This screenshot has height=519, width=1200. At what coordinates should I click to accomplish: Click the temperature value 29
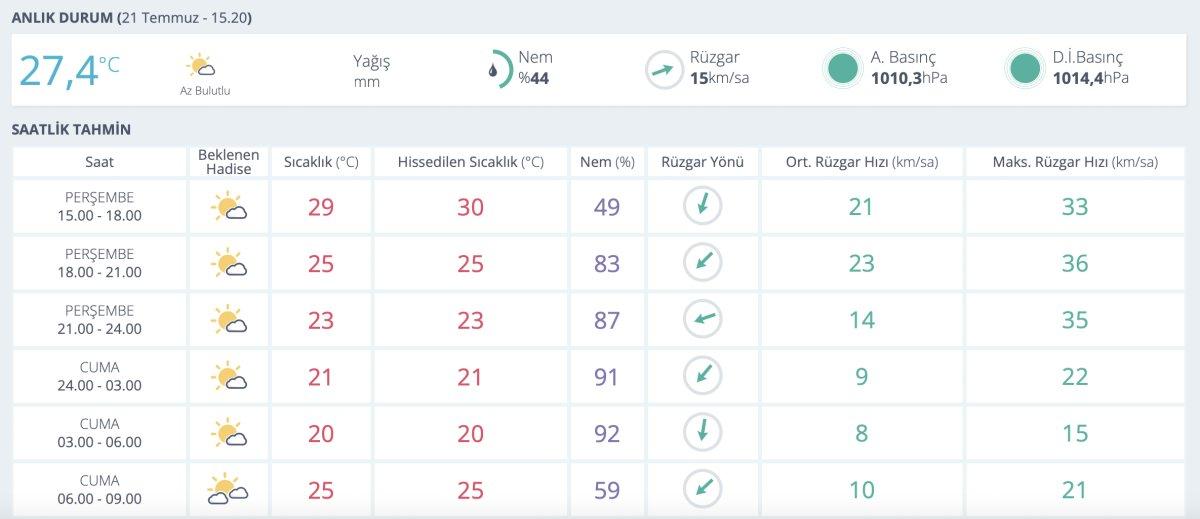321,207
